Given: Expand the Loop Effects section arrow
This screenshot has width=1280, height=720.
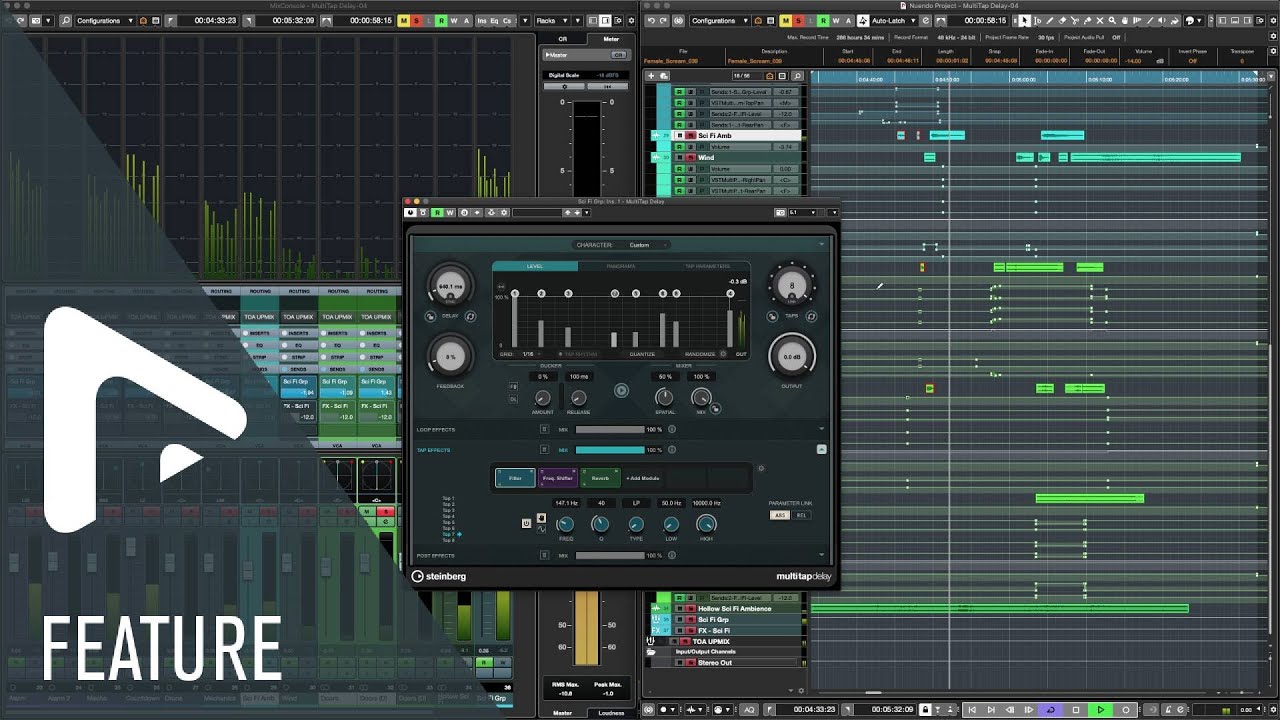Looking at the screenshot, I should point(821,428).
